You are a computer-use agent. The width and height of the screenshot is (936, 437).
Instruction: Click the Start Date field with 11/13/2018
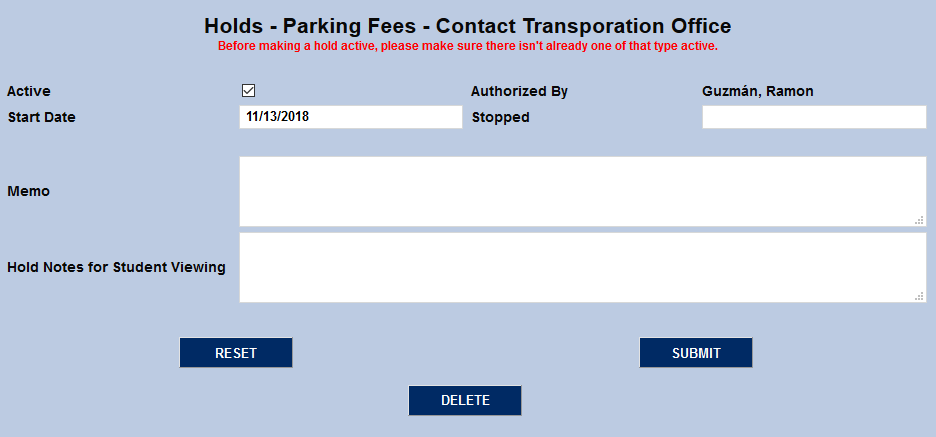click(x=350, y=117)
